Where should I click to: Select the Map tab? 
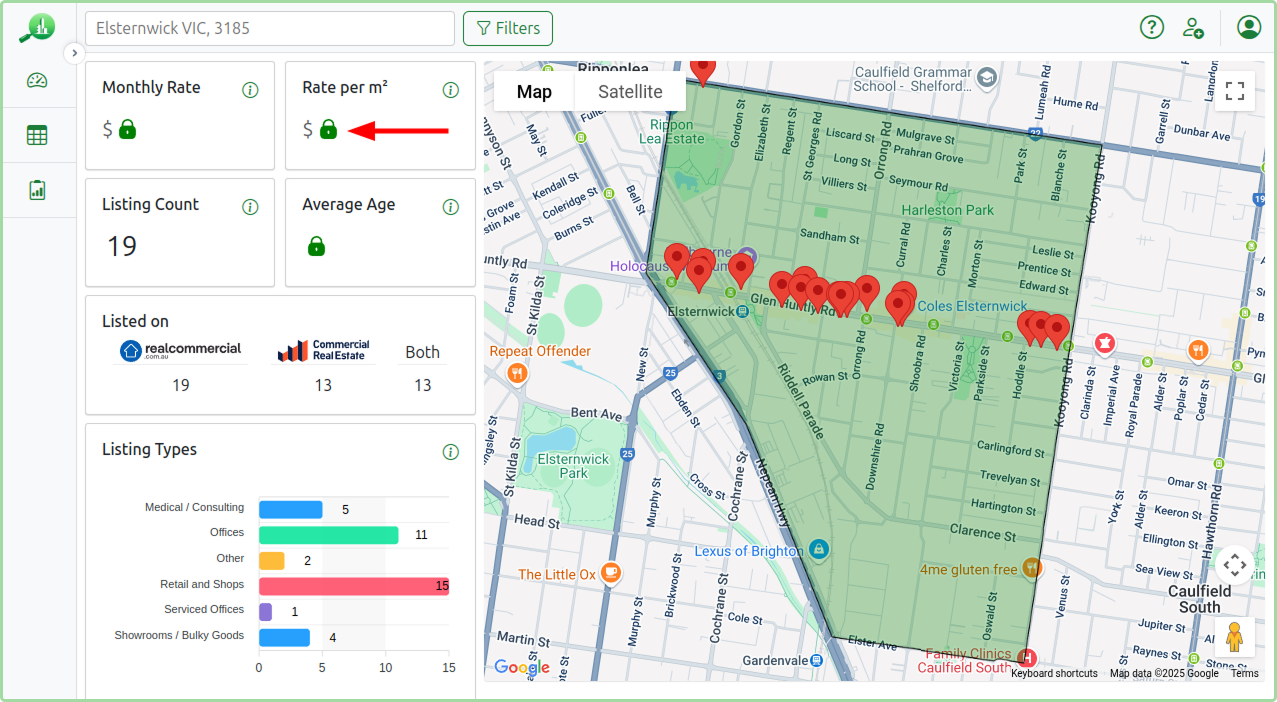click(x=535, y=91)
